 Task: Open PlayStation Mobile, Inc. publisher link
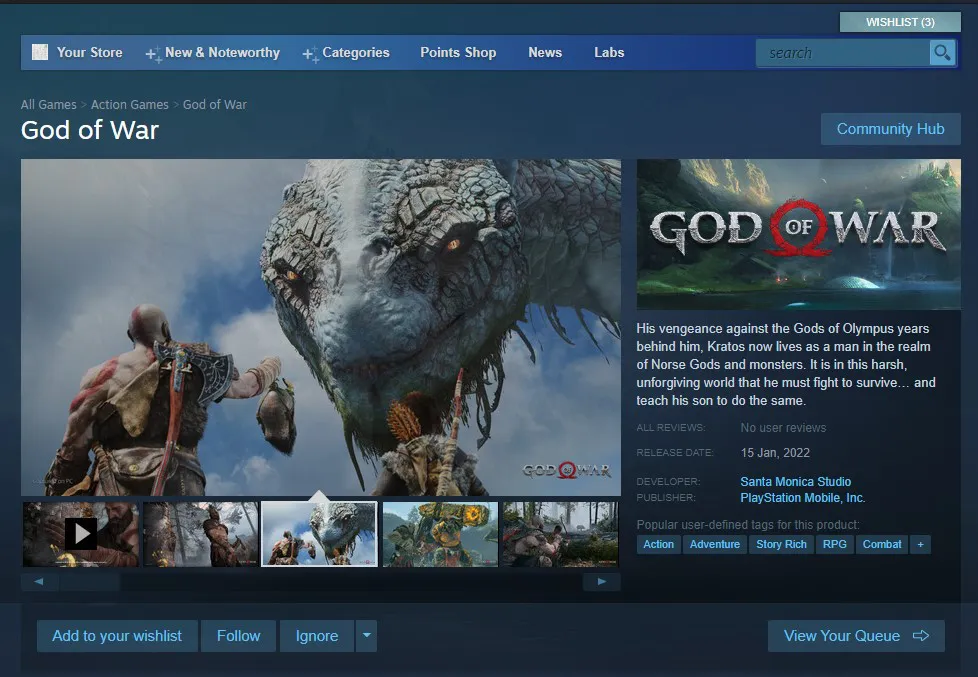(802, 497)
